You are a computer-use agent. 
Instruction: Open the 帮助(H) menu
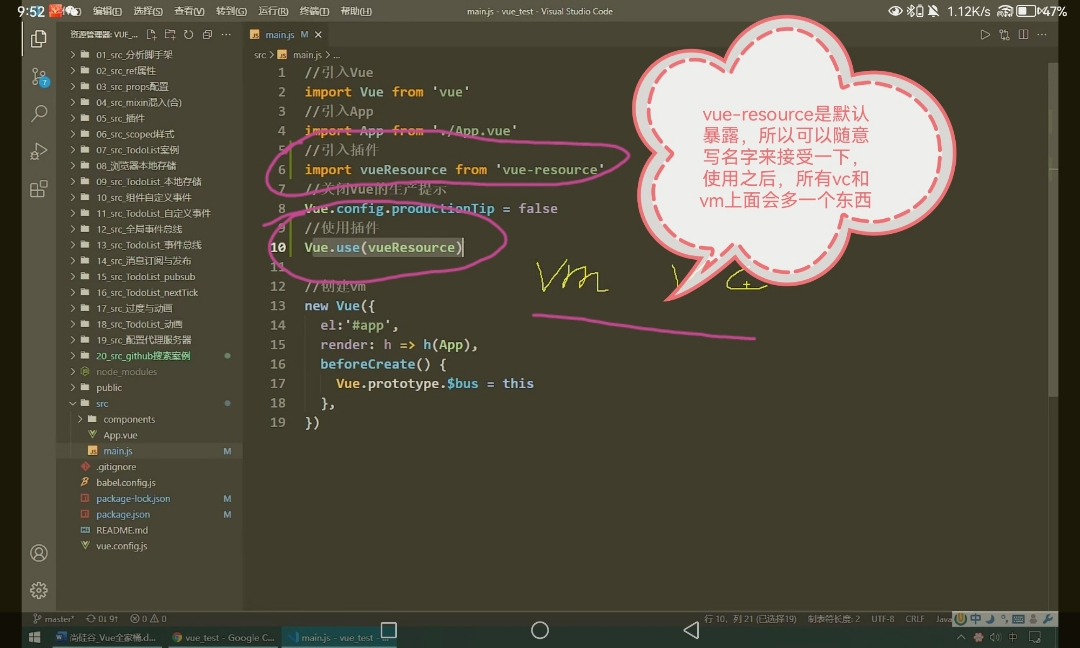[356, 11]
